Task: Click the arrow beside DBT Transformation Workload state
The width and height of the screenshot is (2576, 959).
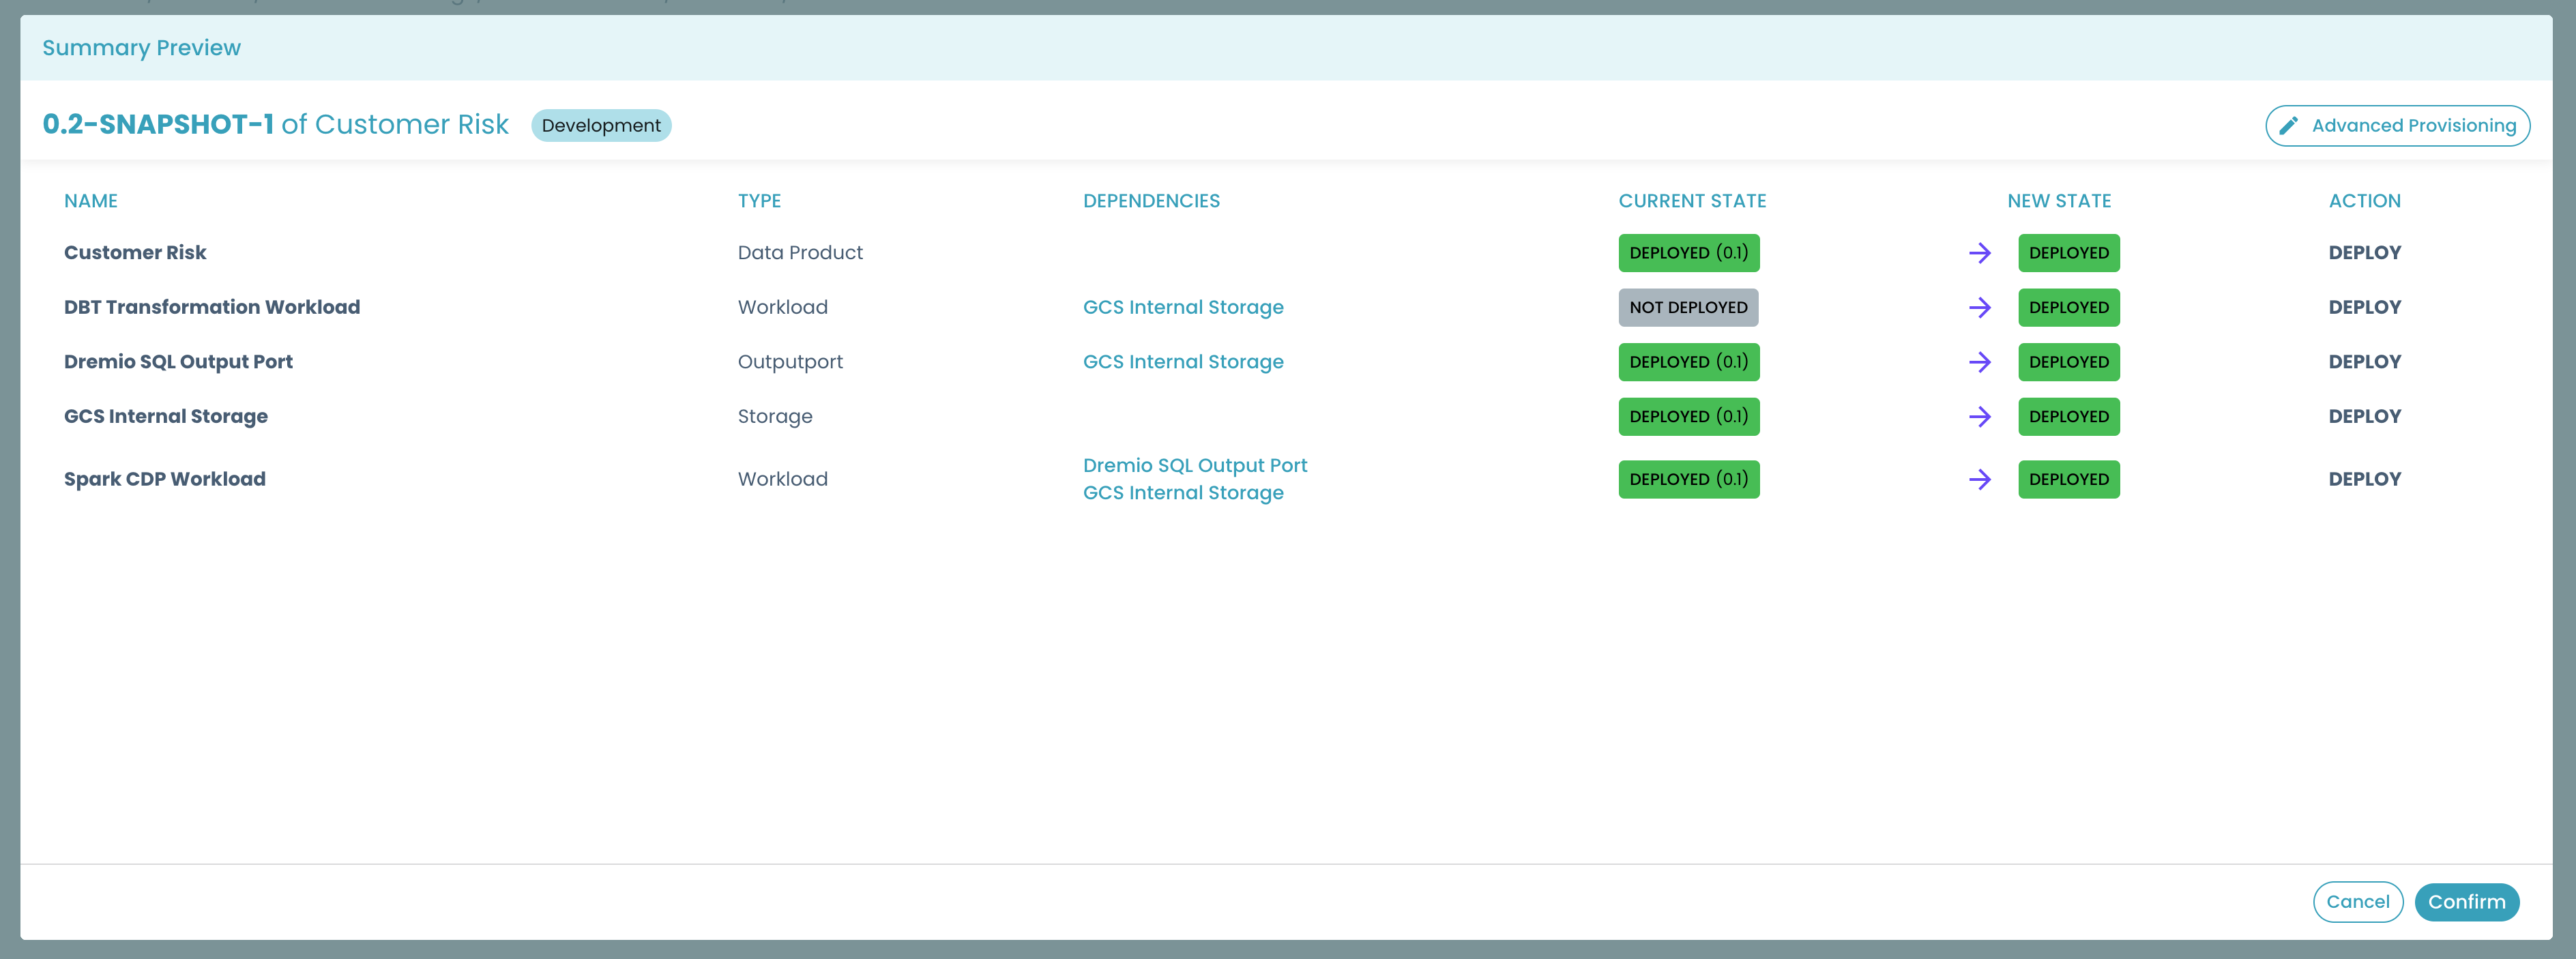Action: tap(1981, 307)
